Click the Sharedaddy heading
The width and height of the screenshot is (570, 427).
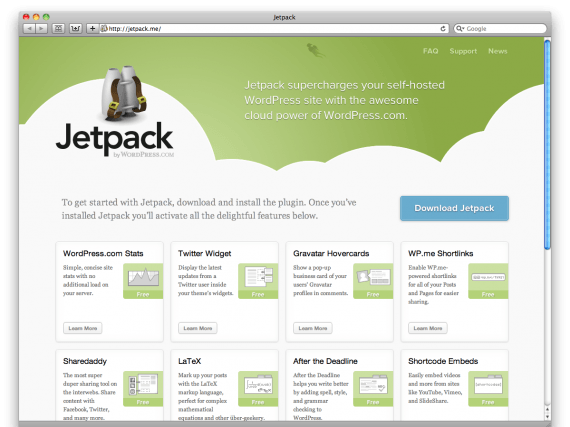click(x=85, y=361)
